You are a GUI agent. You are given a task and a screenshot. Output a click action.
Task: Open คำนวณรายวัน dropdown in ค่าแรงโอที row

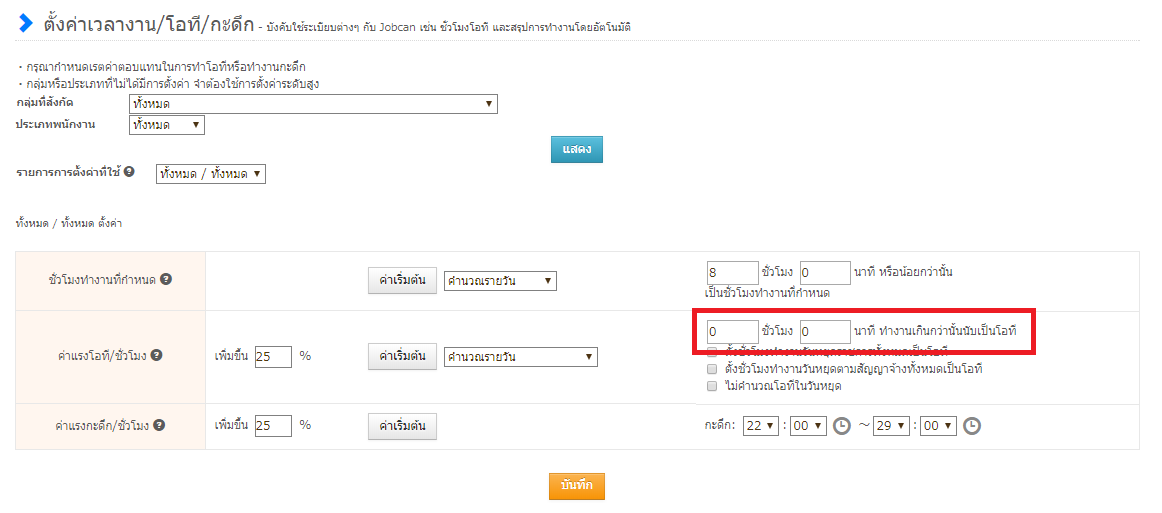point(520,356)
